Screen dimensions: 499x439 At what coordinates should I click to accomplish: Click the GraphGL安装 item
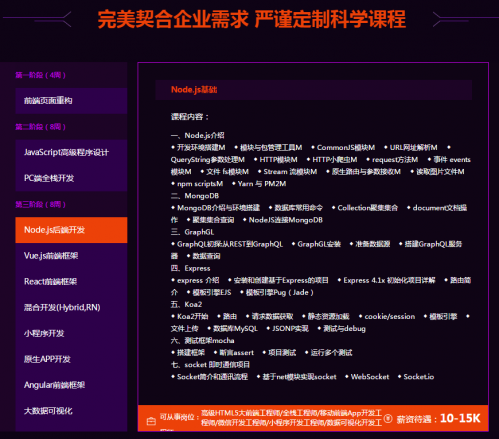coord(319,244)
